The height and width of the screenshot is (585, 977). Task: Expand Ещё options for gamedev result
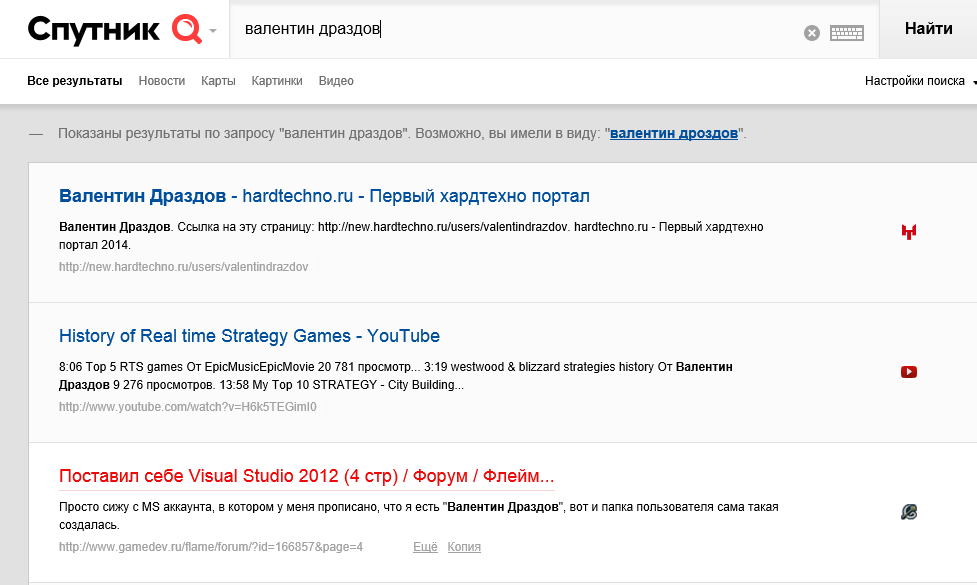tap(425, 547)
